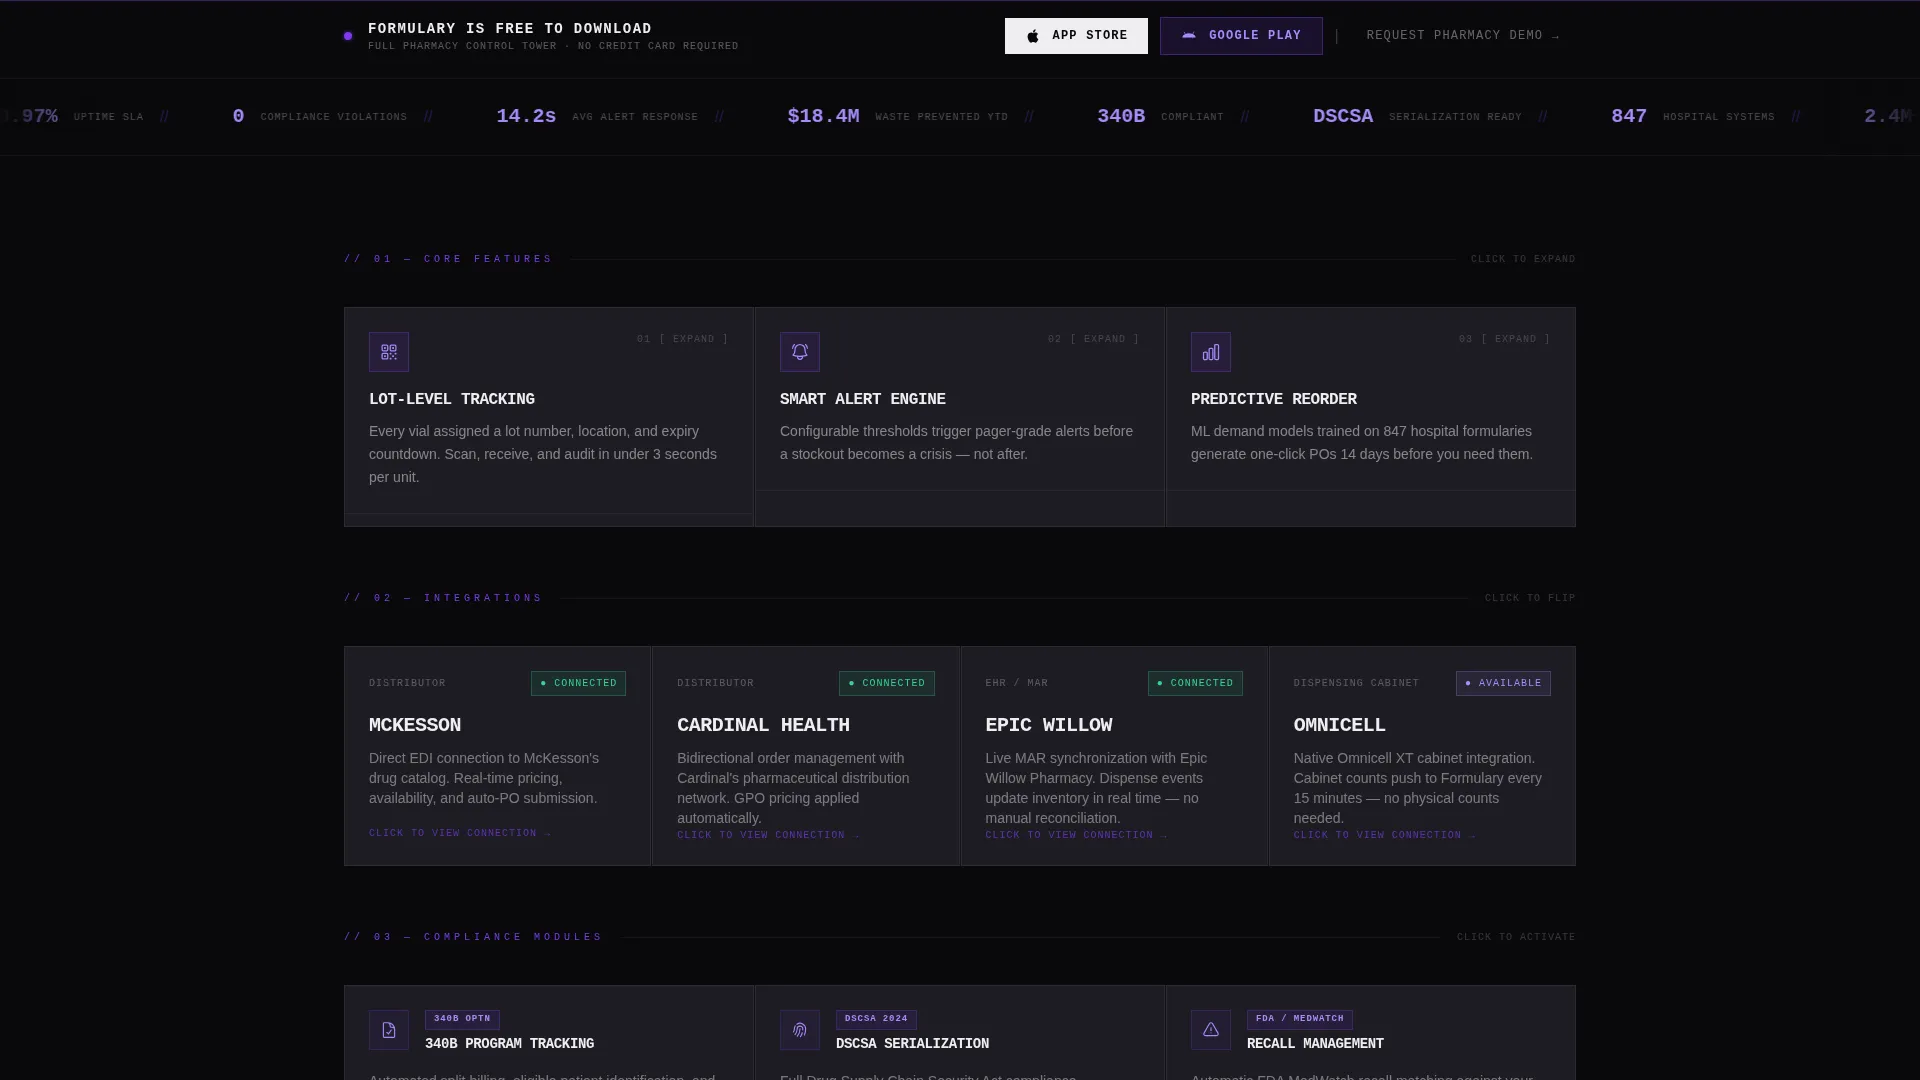Click the 340B Program Tracking document icon
The height and width of the screenshot is (1080, 1920).
click(x=389, y=1030)
